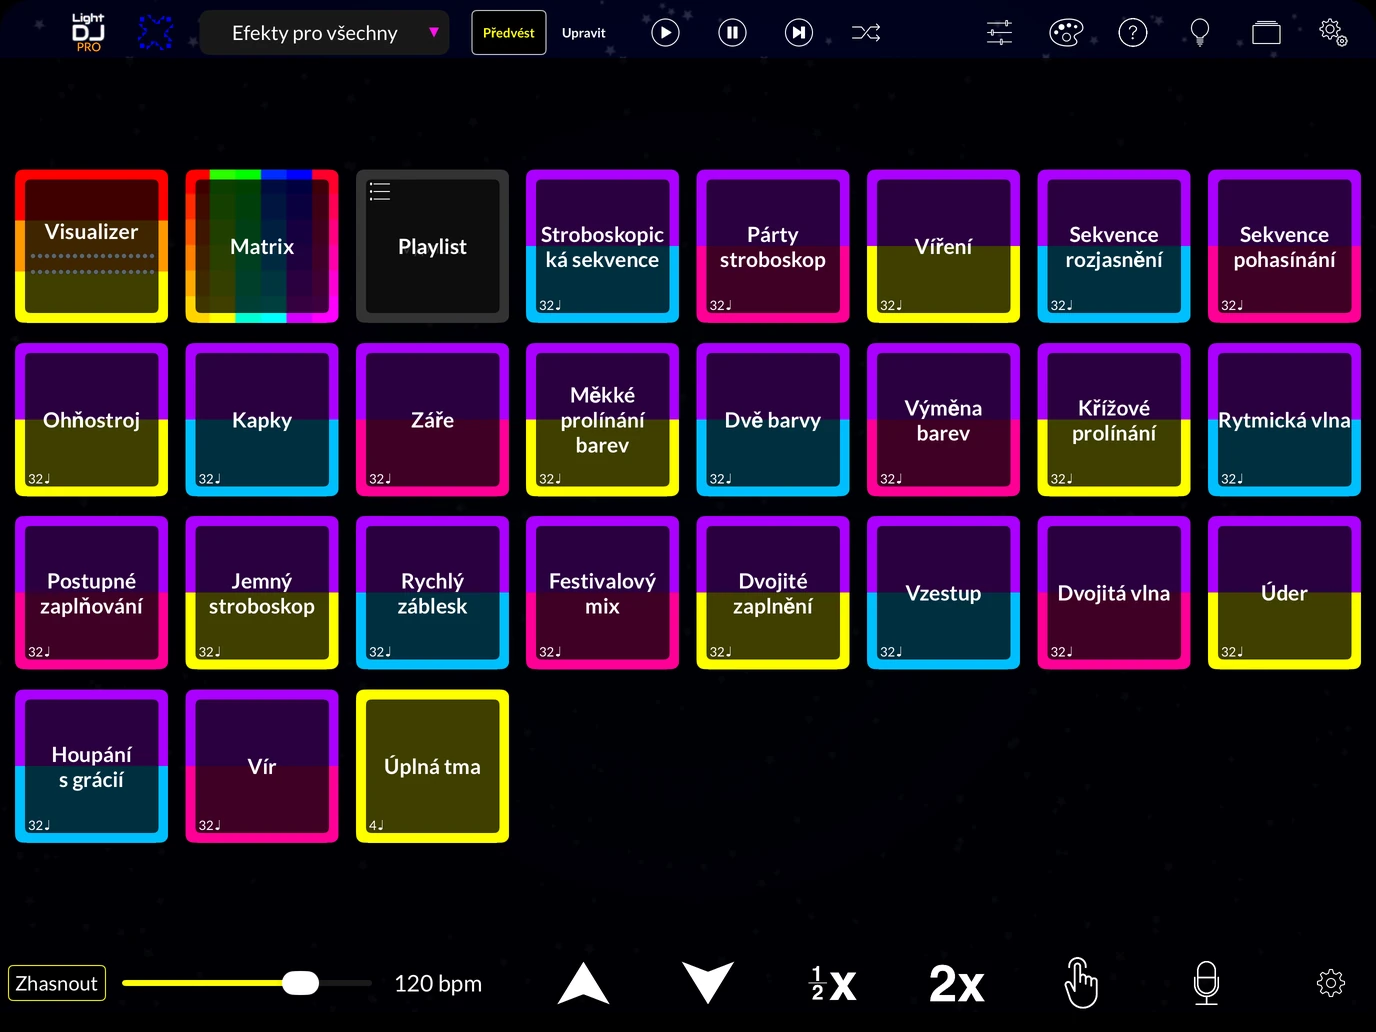The image size is (1376, 1032).
Task: Open top-right settings gear
Action: (x=1333, y=32)
